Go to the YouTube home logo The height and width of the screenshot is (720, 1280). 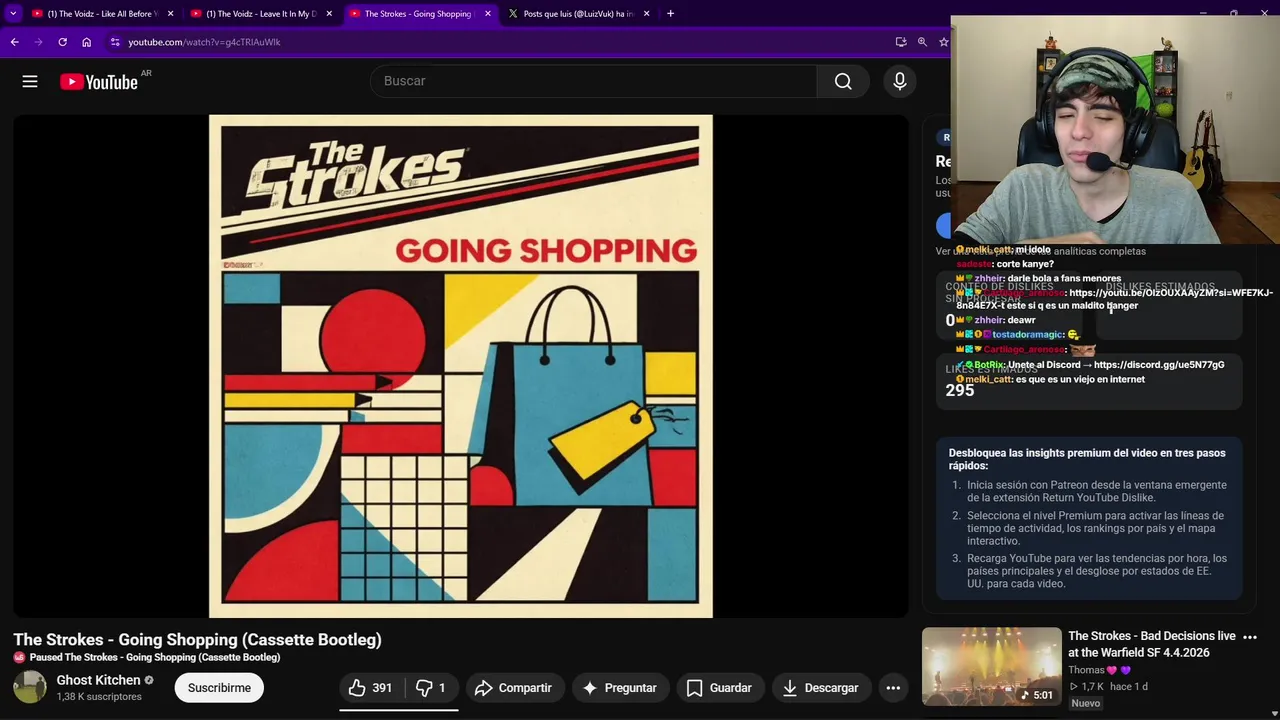click(99, 82)
